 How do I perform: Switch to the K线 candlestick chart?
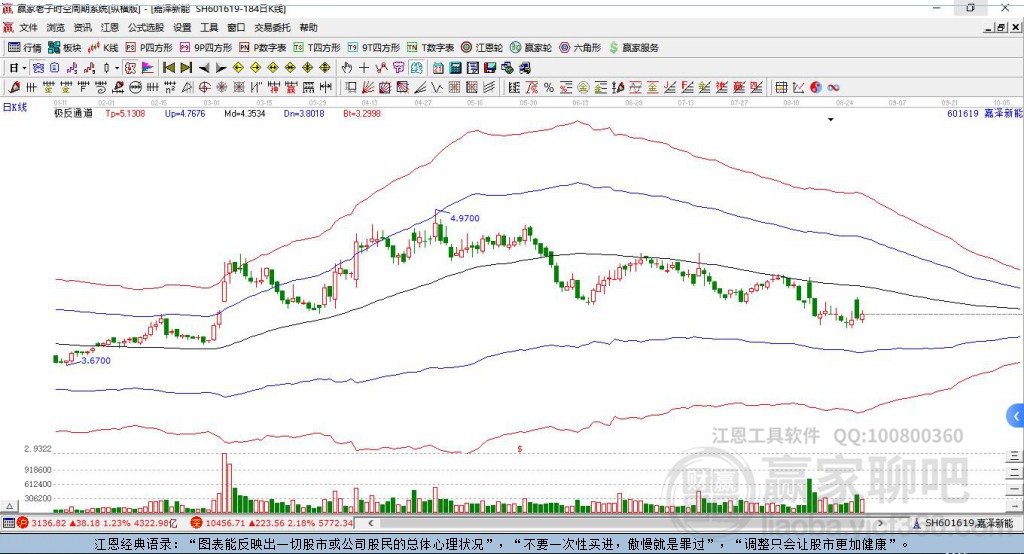[x=103, y=48]
